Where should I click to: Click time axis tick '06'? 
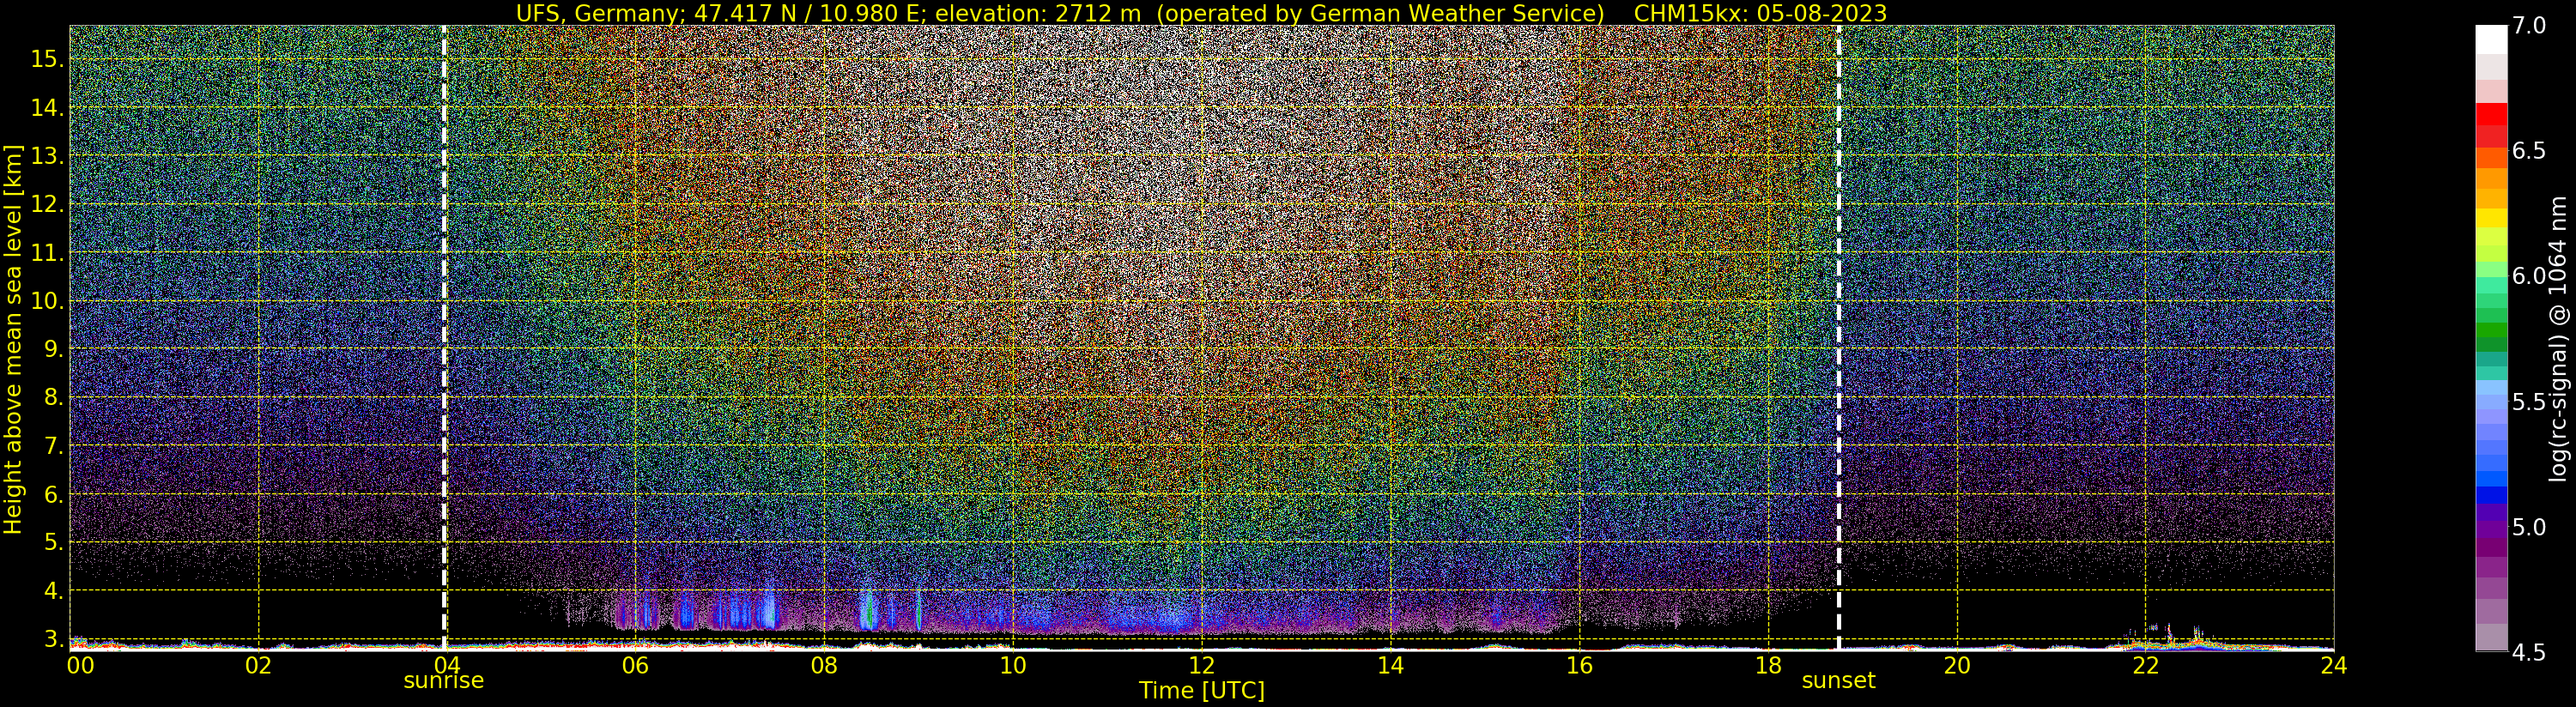pyautogui.click(x=635, y=665)
